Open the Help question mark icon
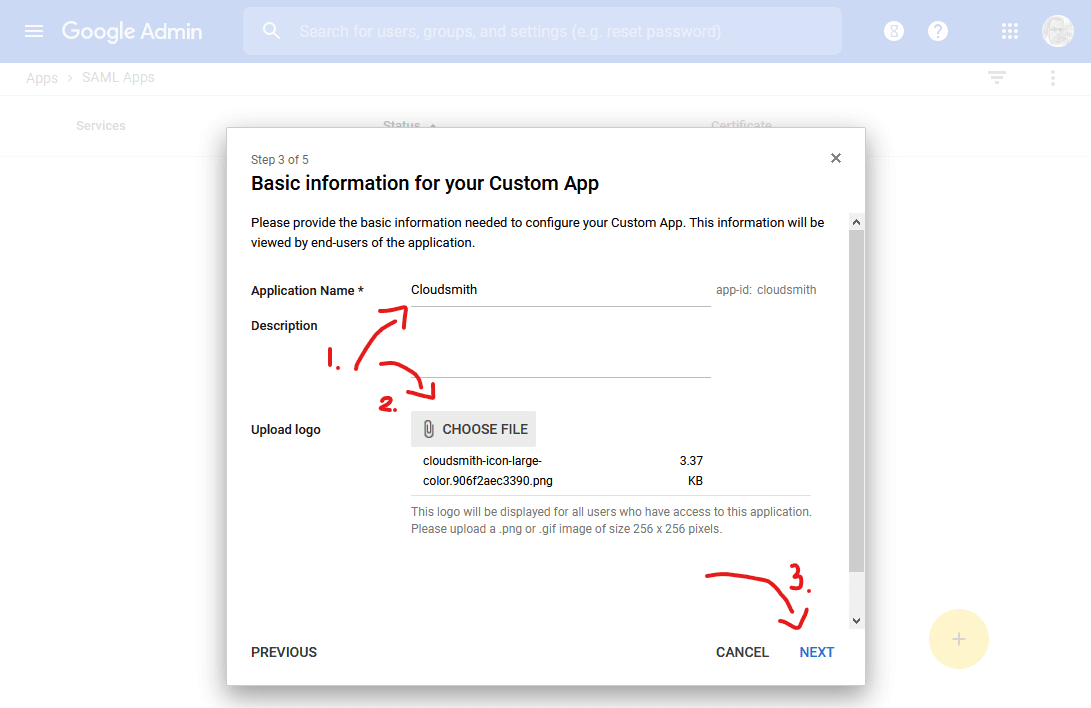This screenshot has width=1091, height=708. [938, 31]
